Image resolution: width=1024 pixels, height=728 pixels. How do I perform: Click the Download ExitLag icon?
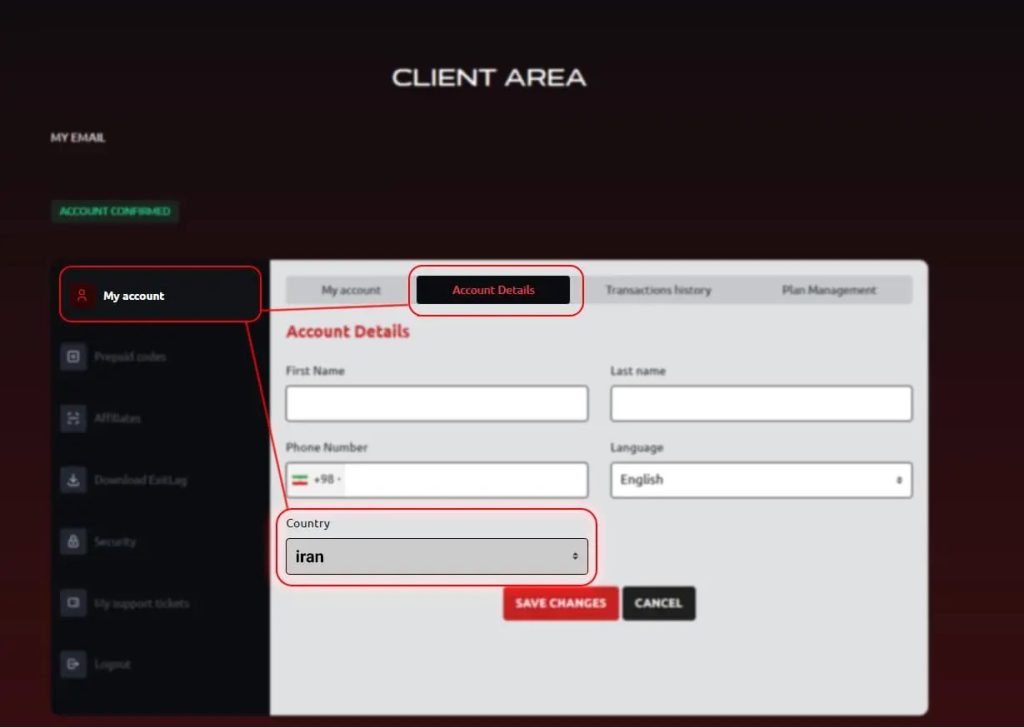pyautogui.click(x=73, y=479)
